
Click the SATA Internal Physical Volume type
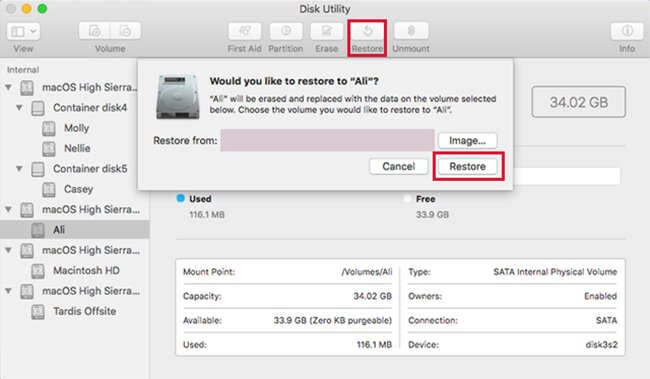tap(555, 272)
